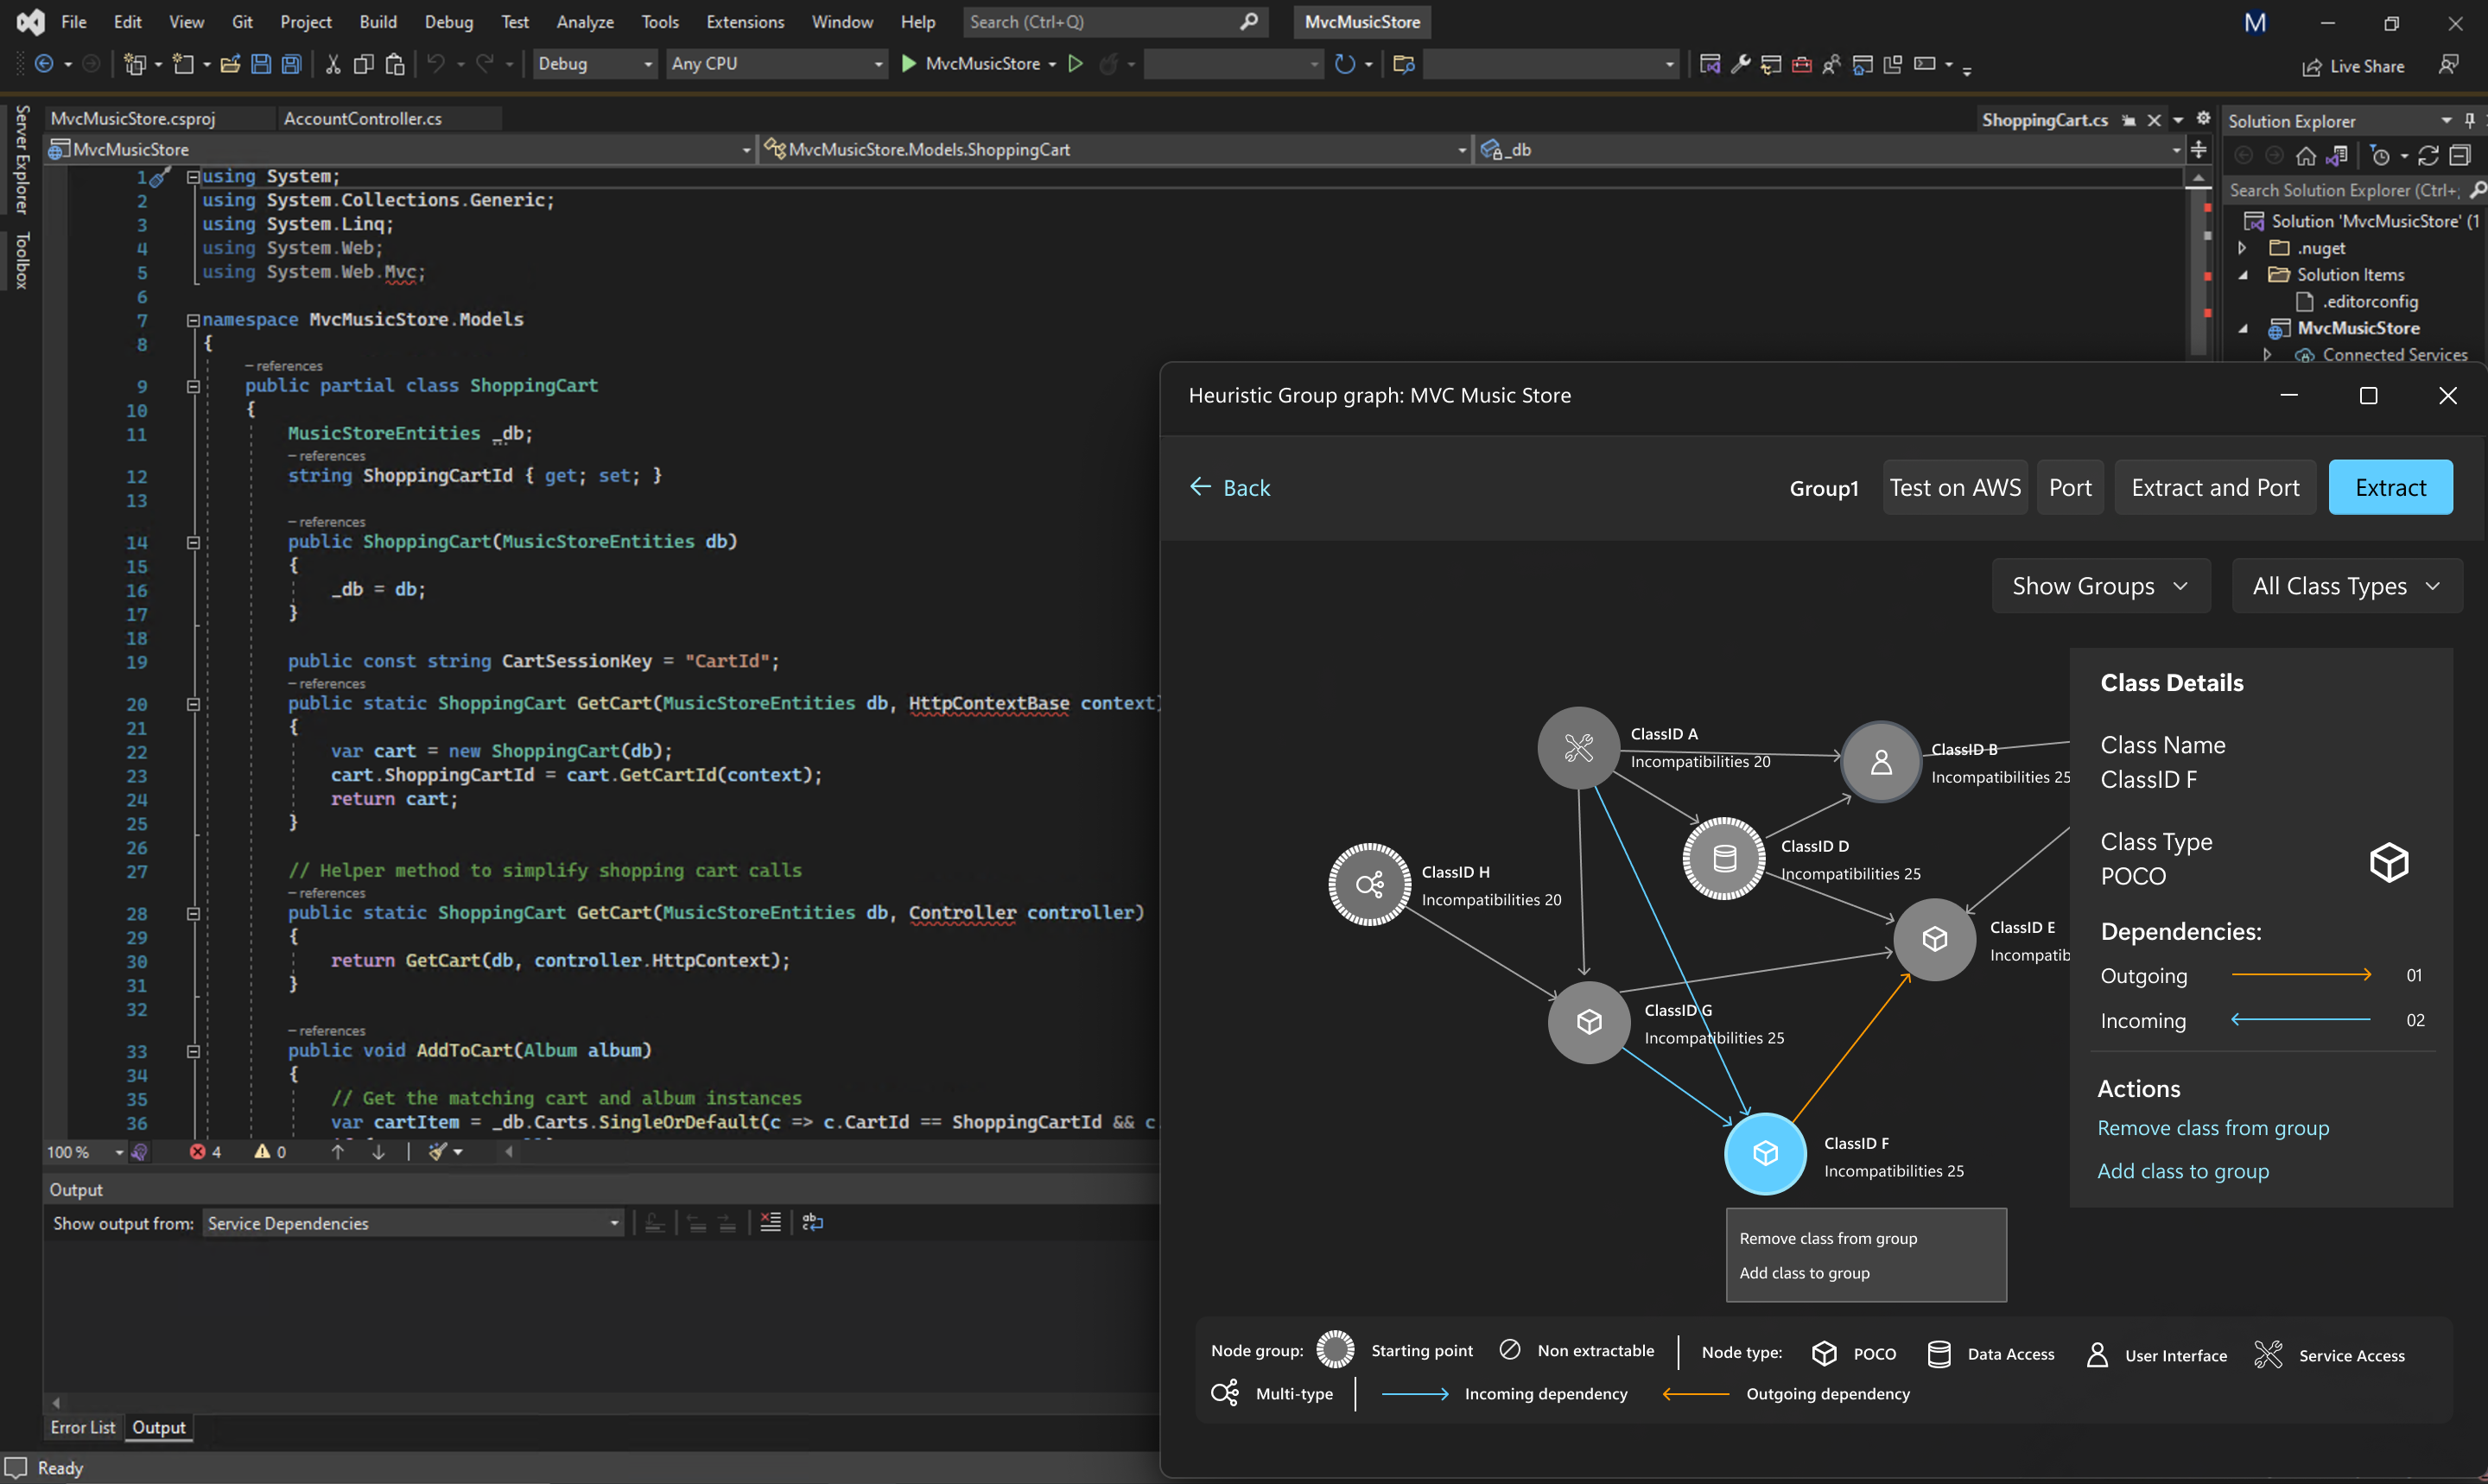
Task: Open the All Class Types dropdown
Action: [2345, 586]
